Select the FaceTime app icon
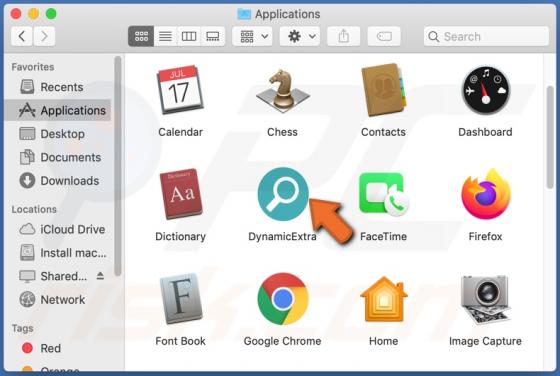This screenshot has width=560, height=376. pyautogui.click(x=384, y=195)
